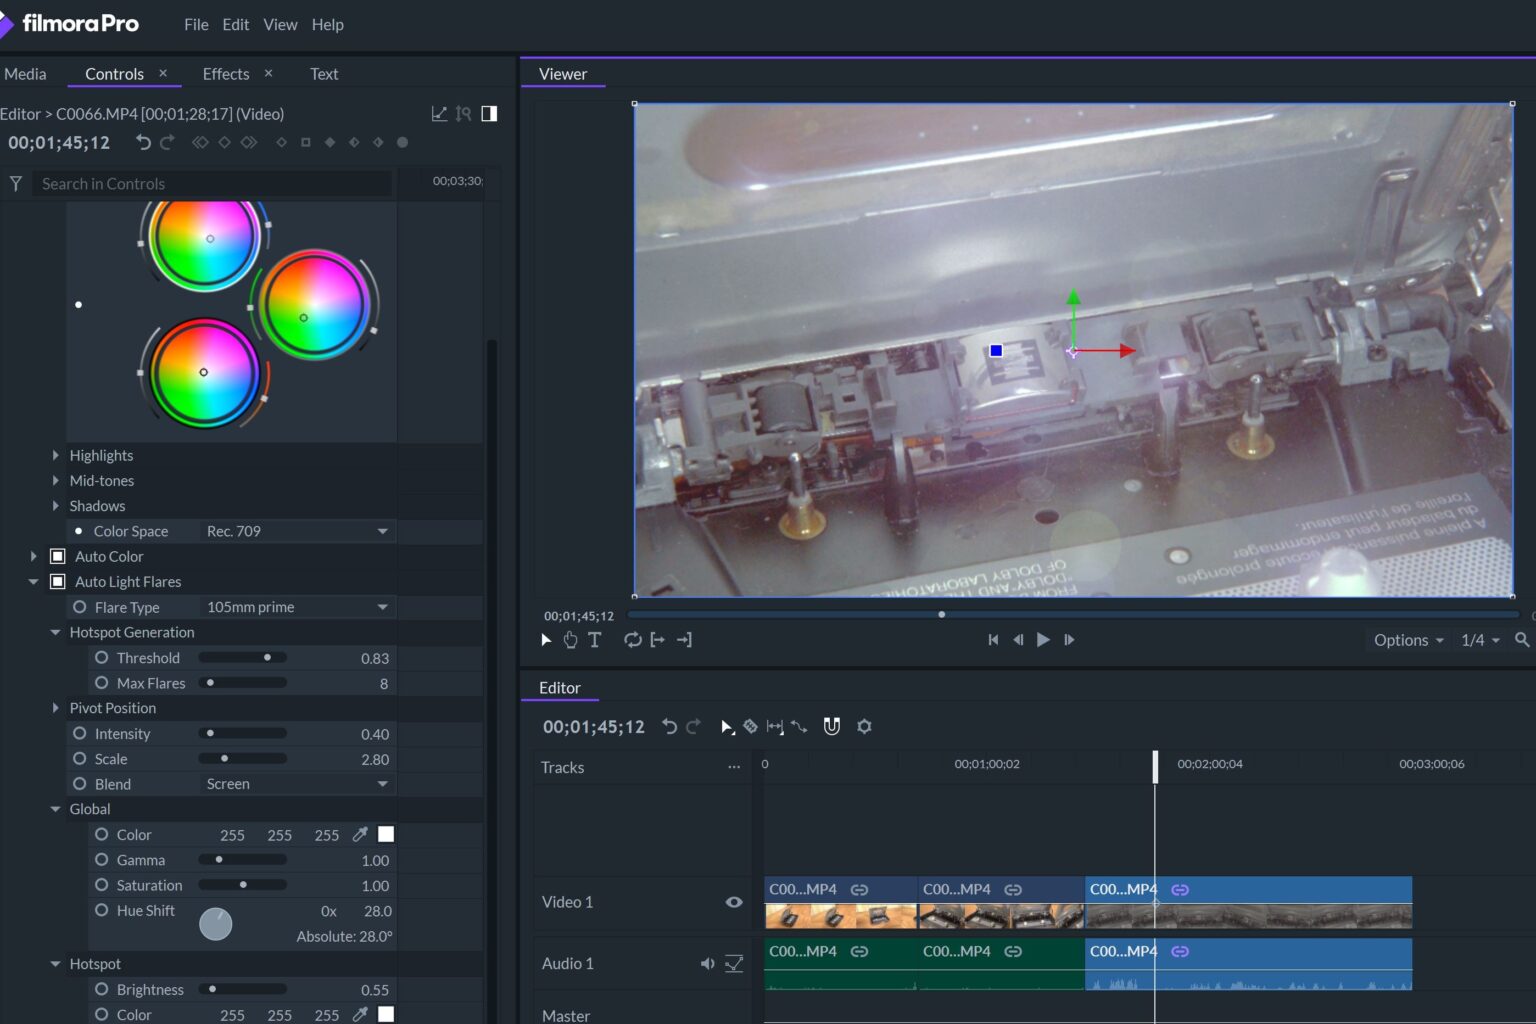Switch to the Text tab

coord(324,74)
